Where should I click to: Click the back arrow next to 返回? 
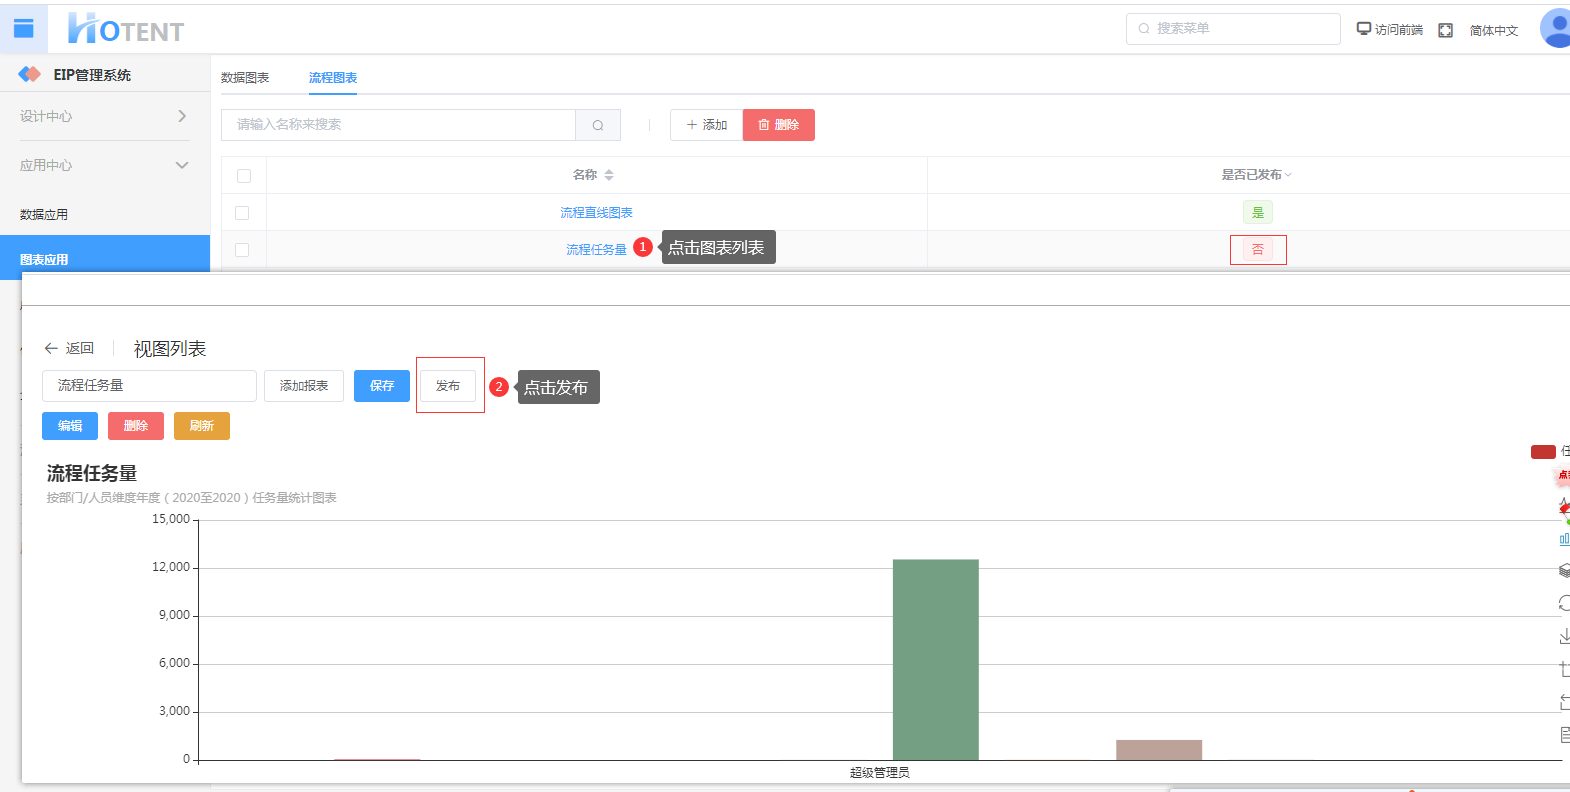[51, 348]
